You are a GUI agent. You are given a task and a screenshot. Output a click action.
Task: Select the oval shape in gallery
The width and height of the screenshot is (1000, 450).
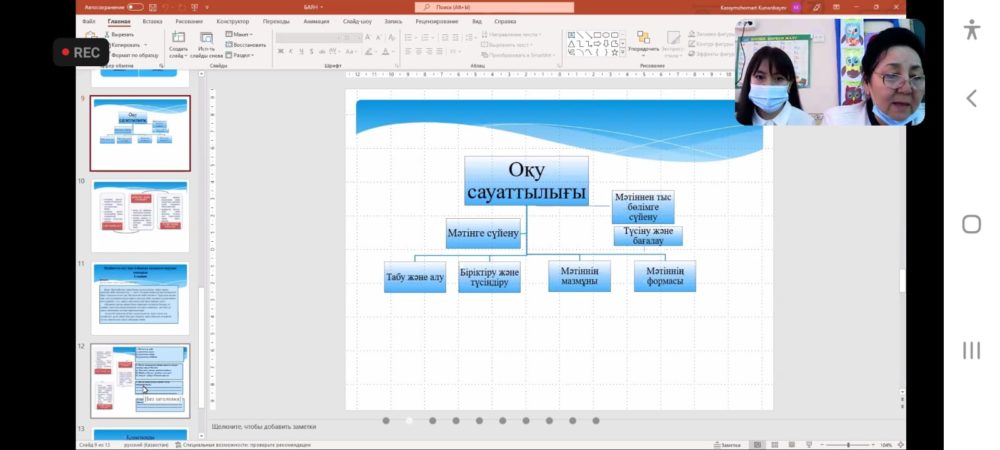pos(606,35)
